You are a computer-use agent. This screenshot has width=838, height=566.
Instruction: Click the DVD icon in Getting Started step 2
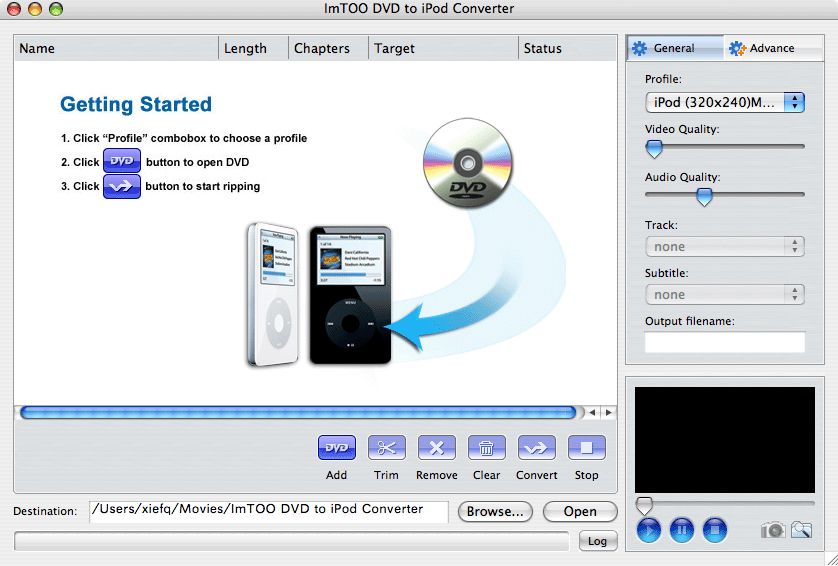click(x=122, y=161)
